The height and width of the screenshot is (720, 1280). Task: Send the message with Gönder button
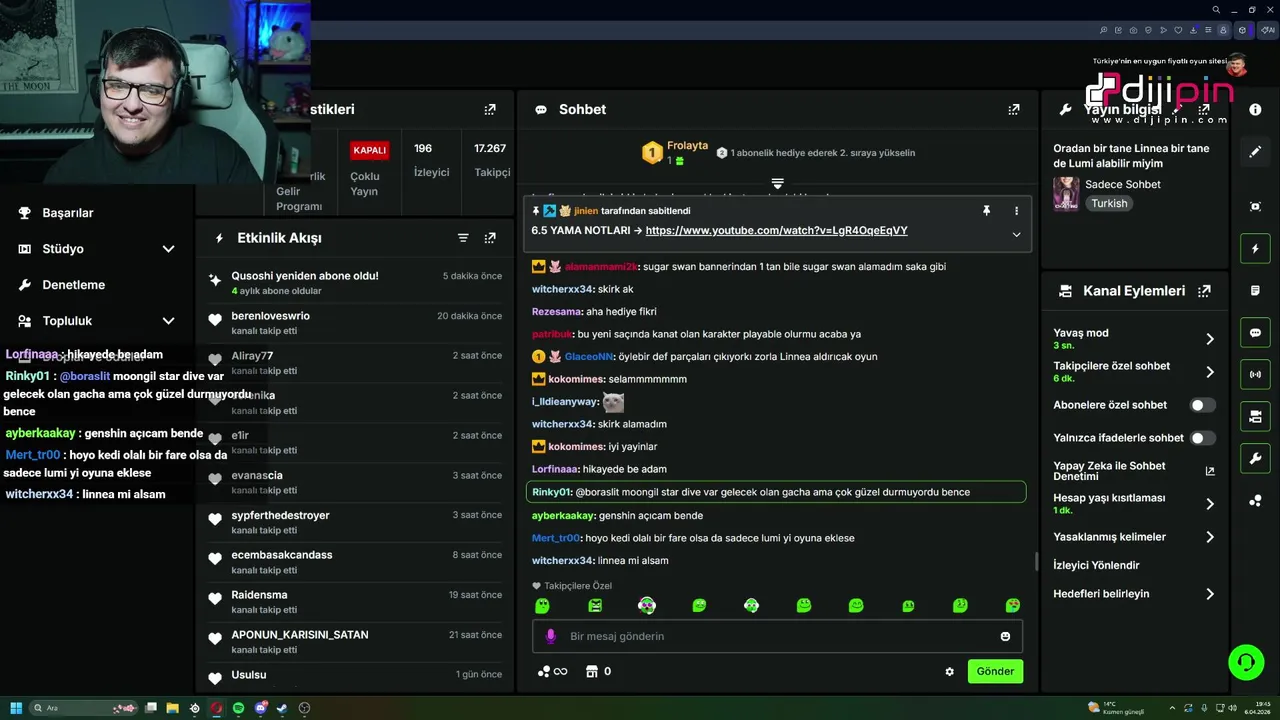click(x=995, y=672)
